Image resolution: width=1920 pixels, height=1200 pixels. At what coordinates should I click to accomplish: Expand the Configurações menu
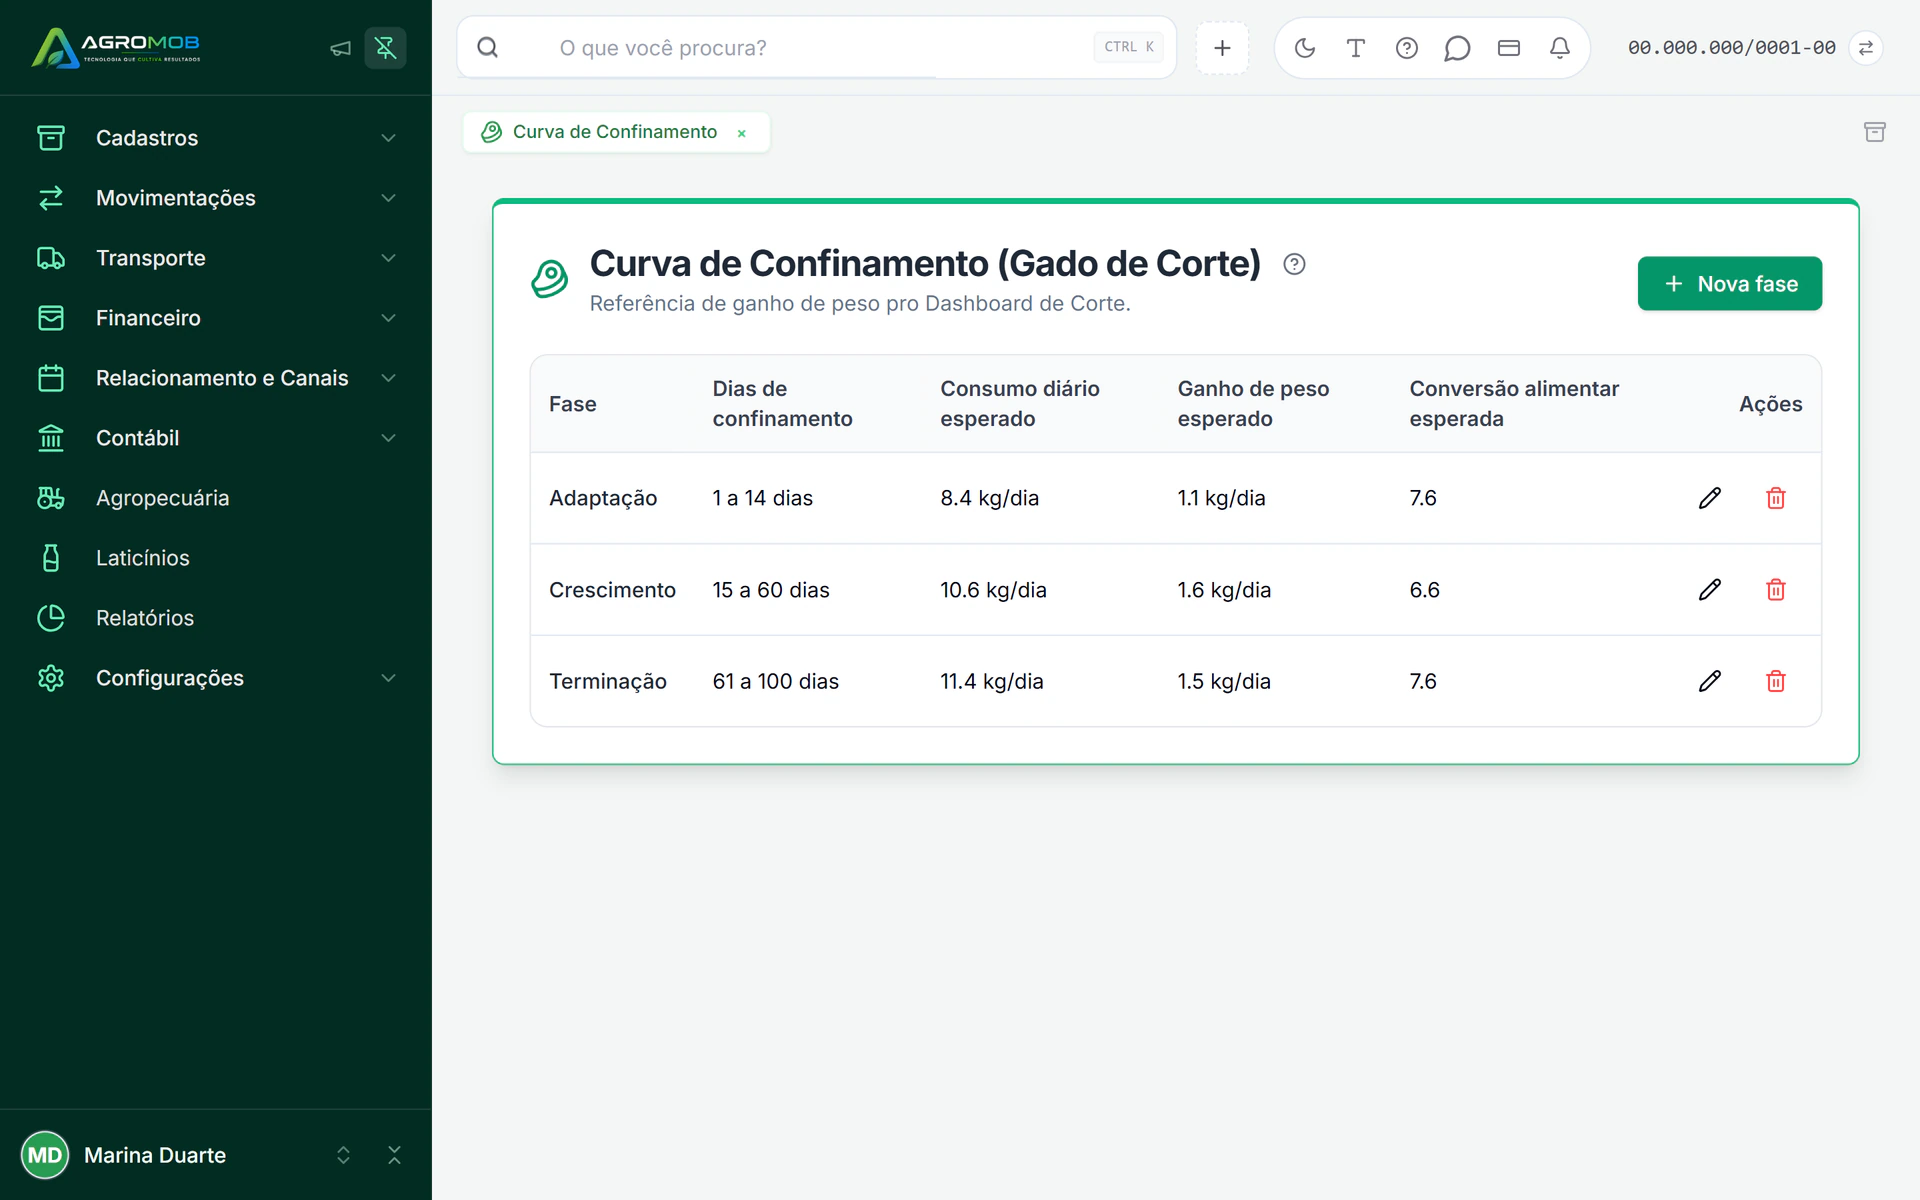216,678
